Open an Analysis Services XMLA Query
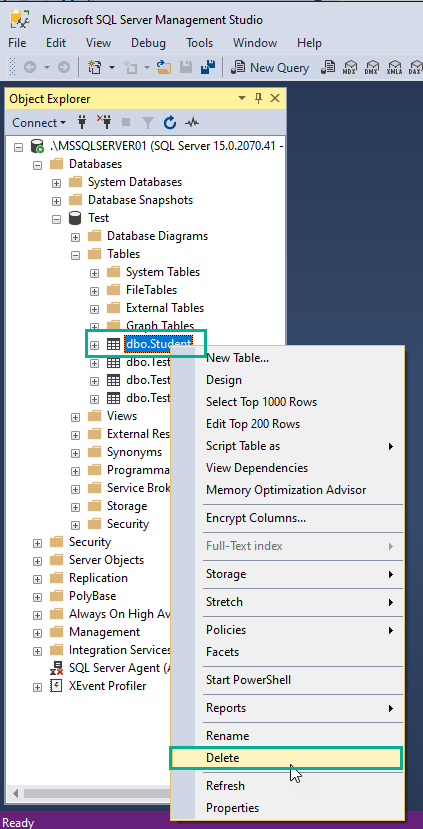423x829 pixels. 393,67
